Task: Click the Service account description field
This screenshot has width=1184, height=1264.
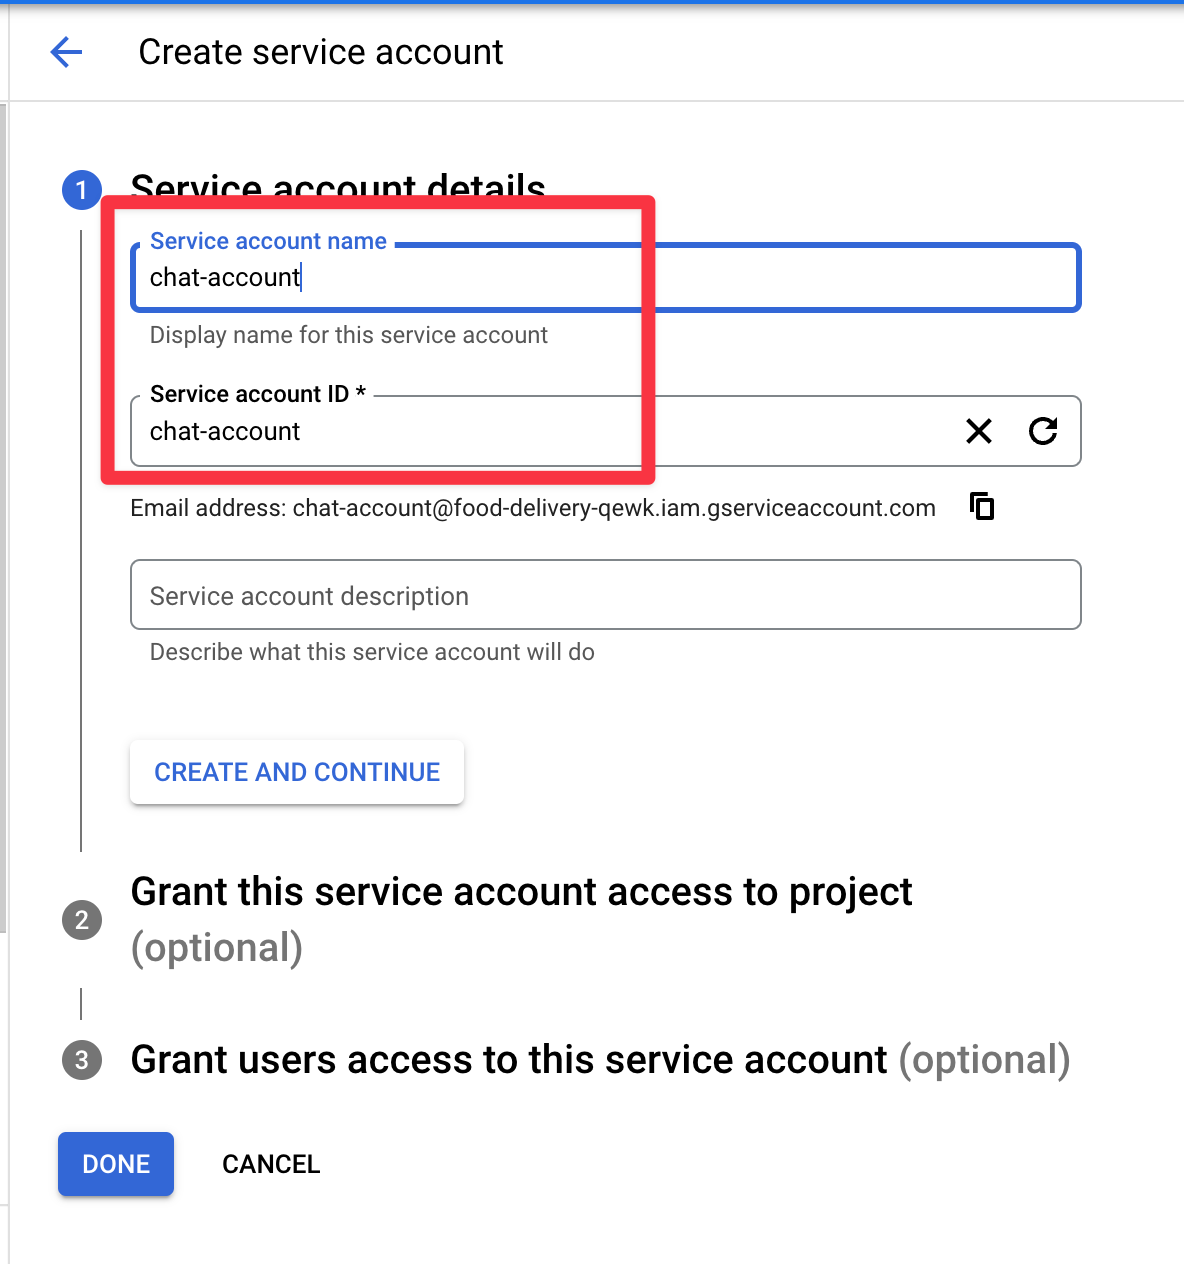Action: [x=605, y=596]
